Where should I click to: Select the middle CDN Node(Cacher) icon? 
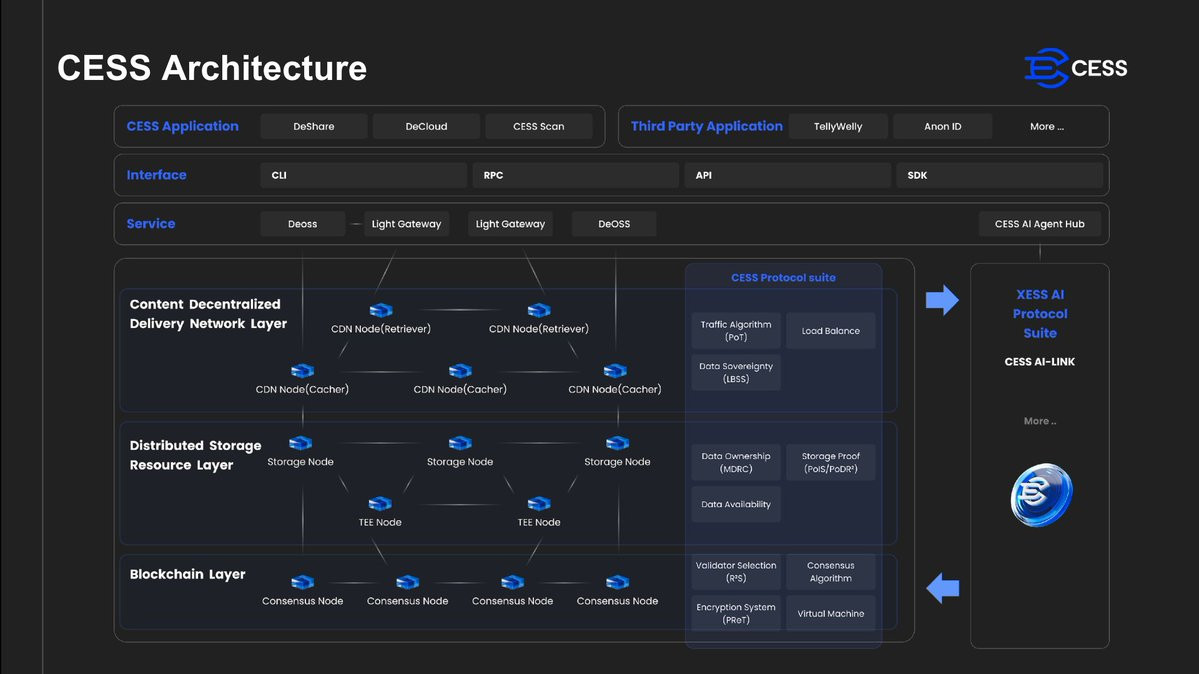(460, 370)
